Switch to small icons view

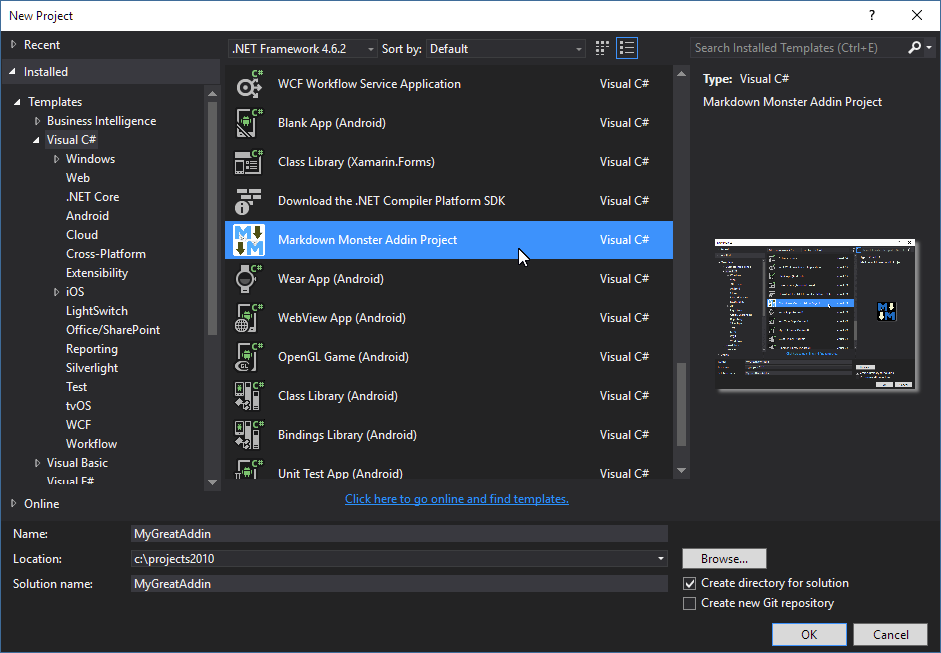[x=602, y=48]
